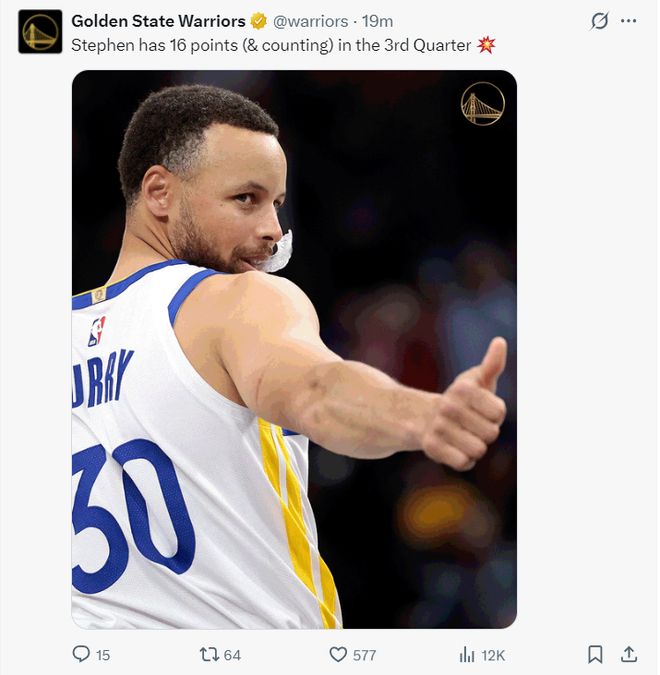Click the repost count showing 64

(232, 655)
